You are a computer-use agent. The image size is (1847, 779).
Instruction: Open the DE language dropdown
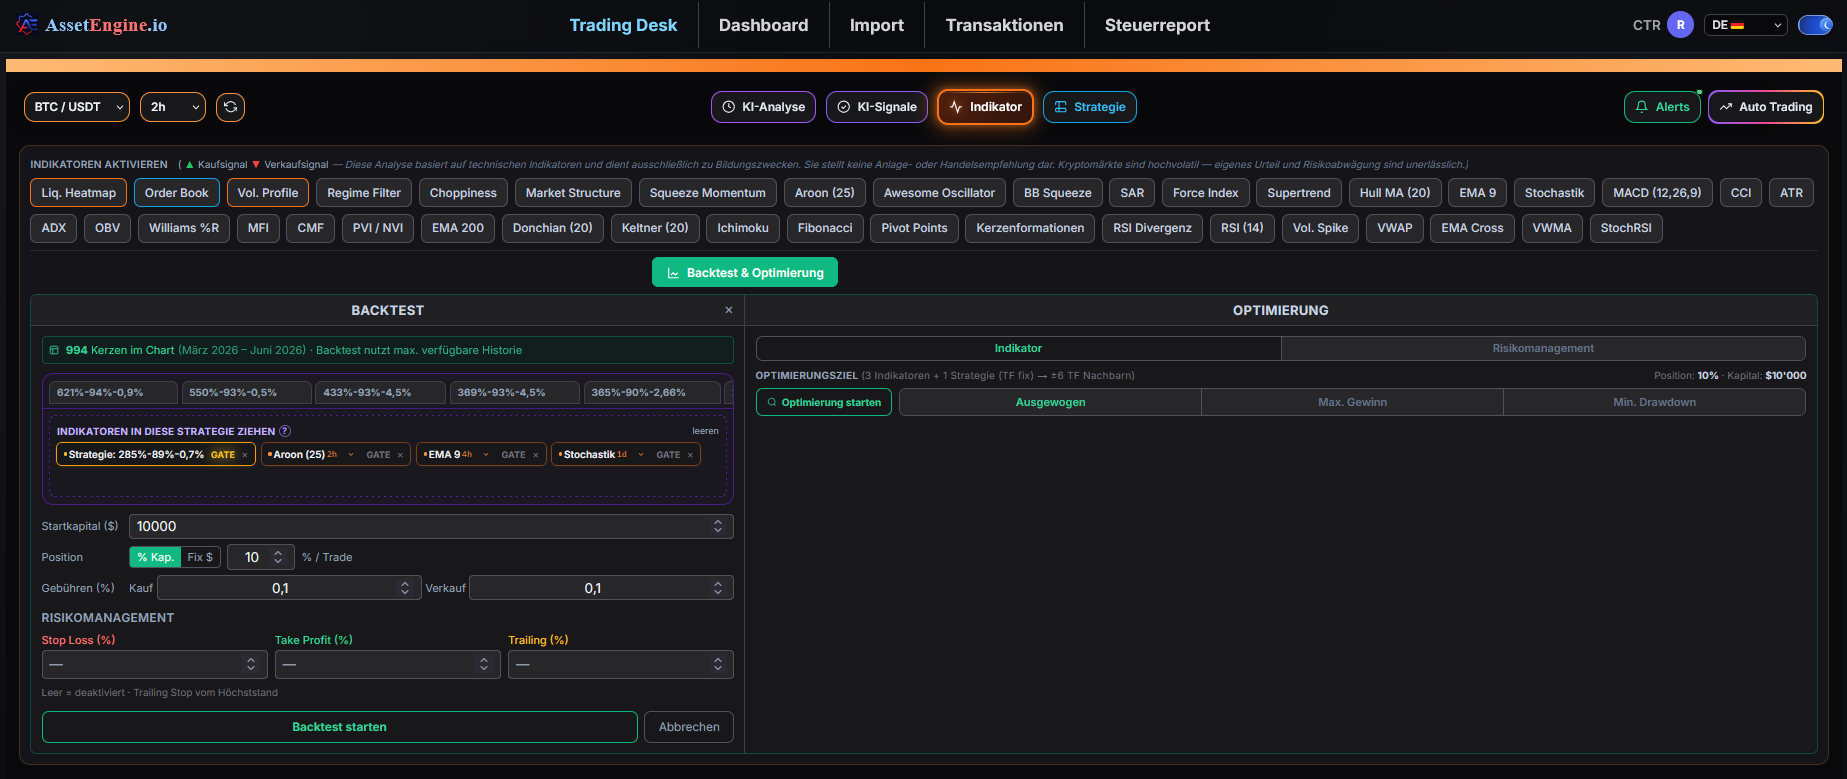pos(1745,25)
